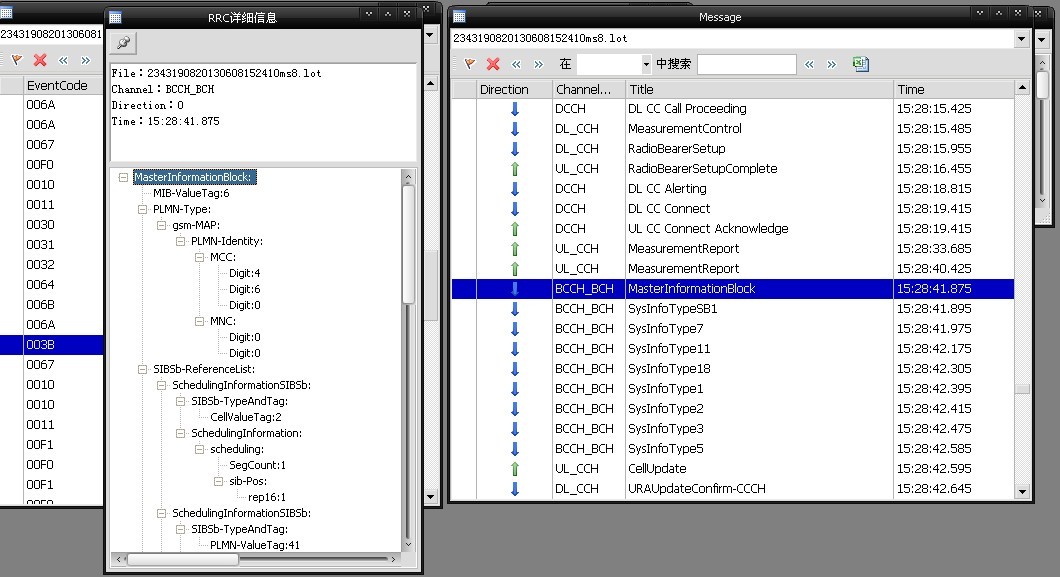Collapse the SIBSb-ReferenceList tree node
Image resolution: width=1060 pixels, height=577 pixels.
click(142, 370)
